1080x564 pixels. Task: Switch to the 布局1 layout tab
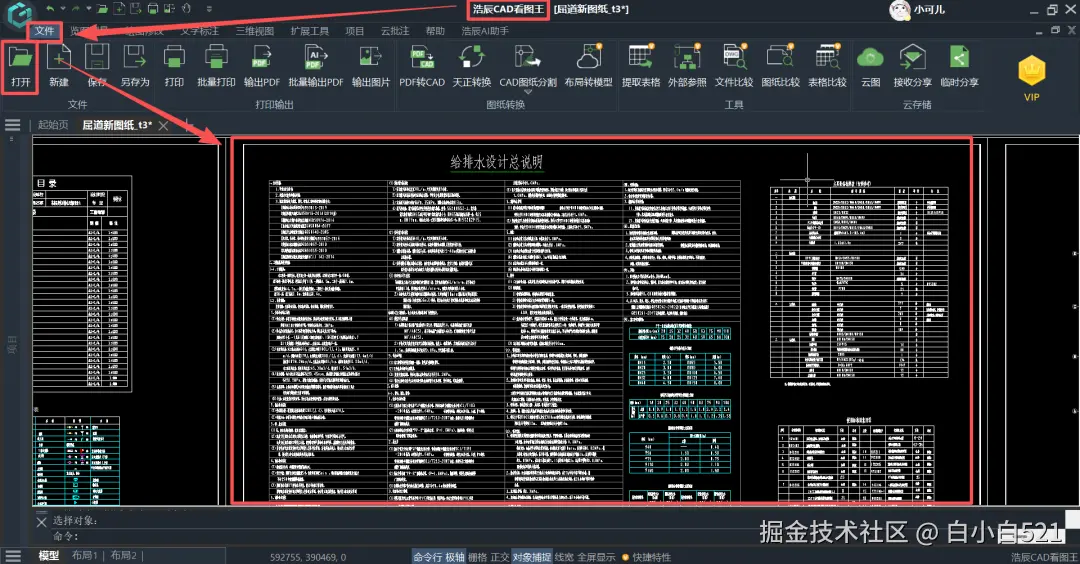pyautogui.click(x=85, y=556)
